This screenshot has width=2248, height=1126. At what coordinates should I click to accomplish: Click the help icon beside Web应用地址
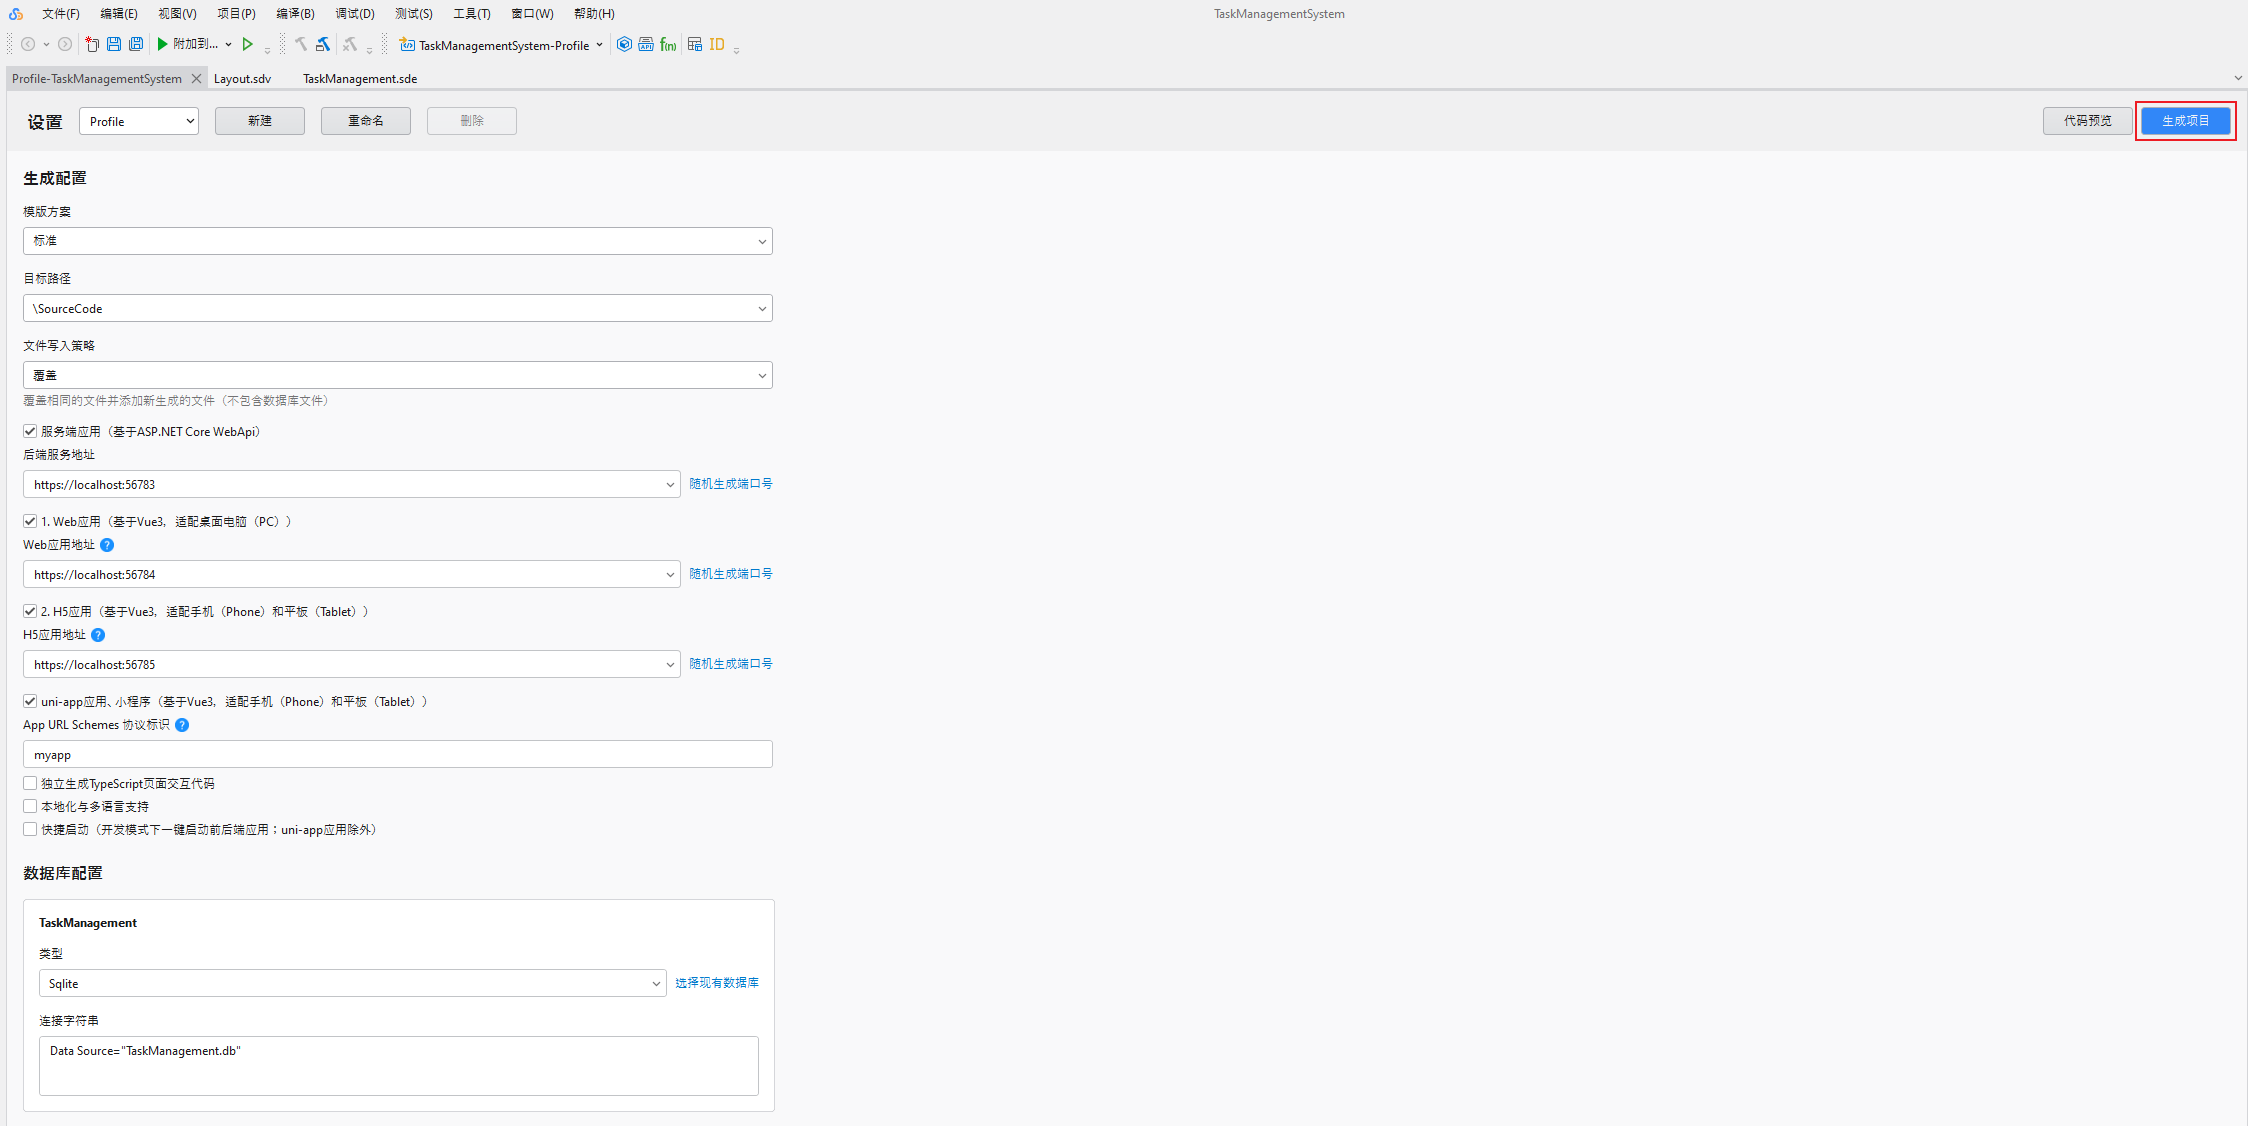[107, 545]
